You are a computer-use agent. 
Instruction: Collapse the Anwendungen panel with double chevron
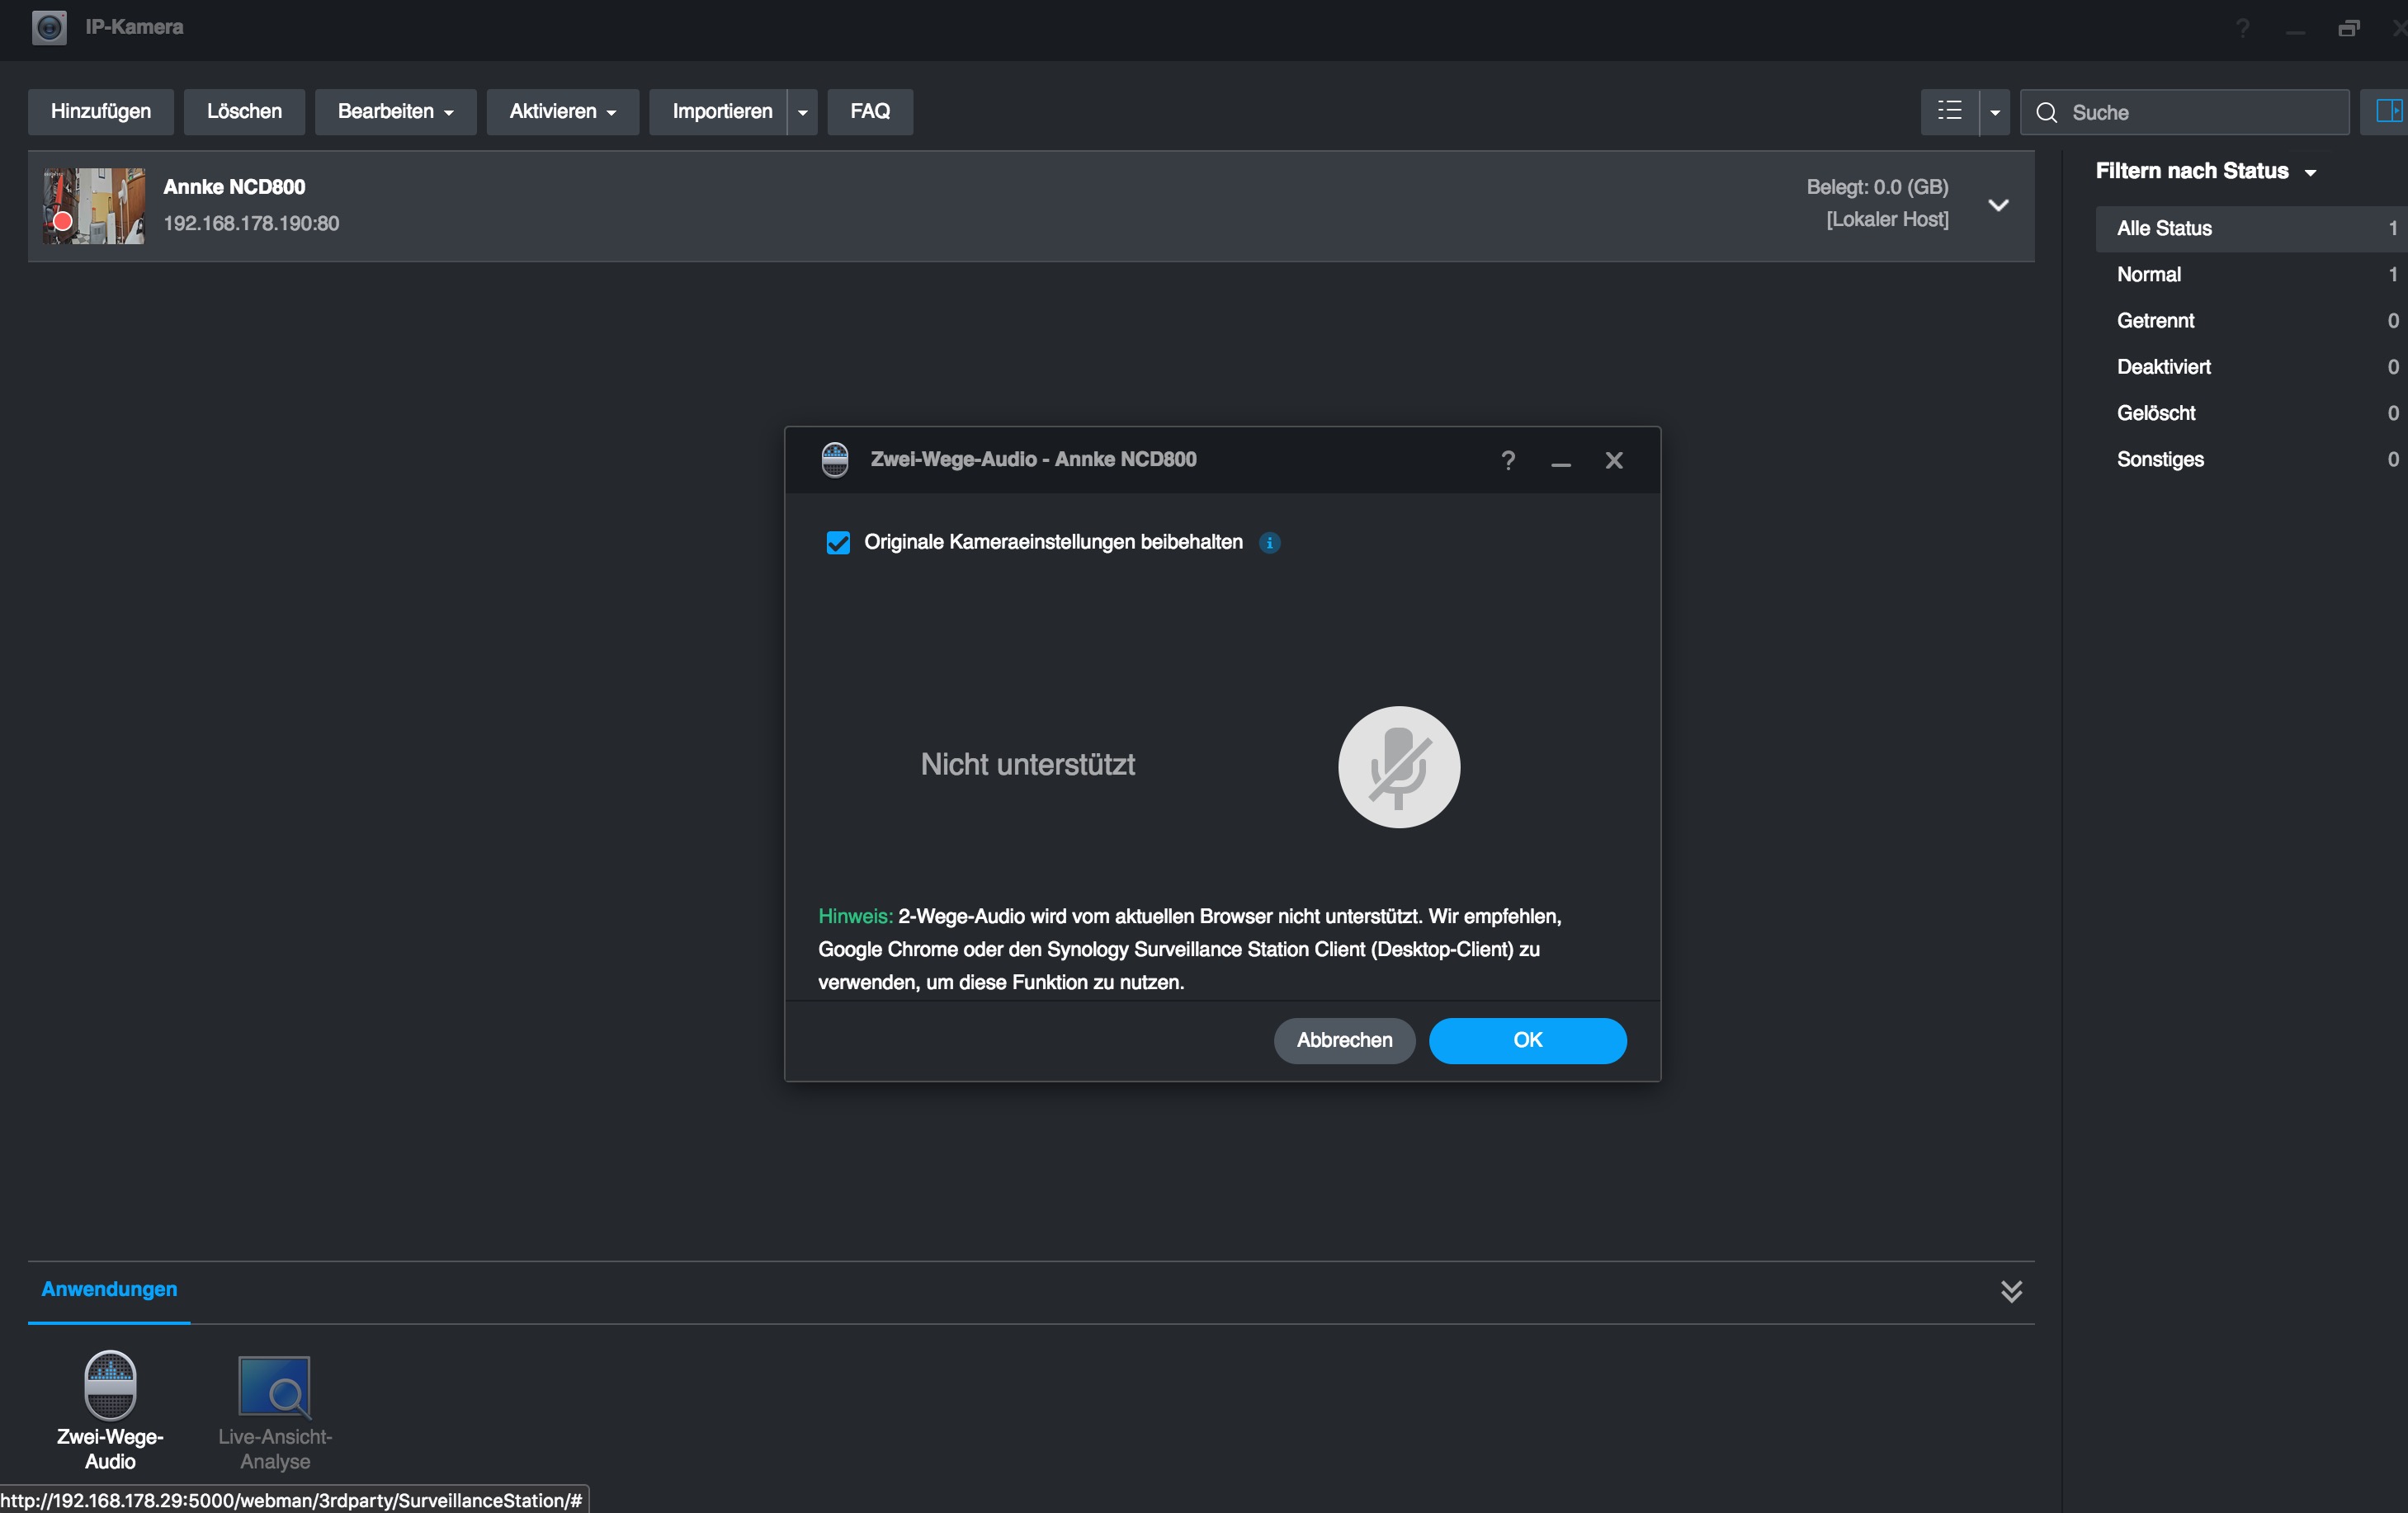(2011, 1291)
